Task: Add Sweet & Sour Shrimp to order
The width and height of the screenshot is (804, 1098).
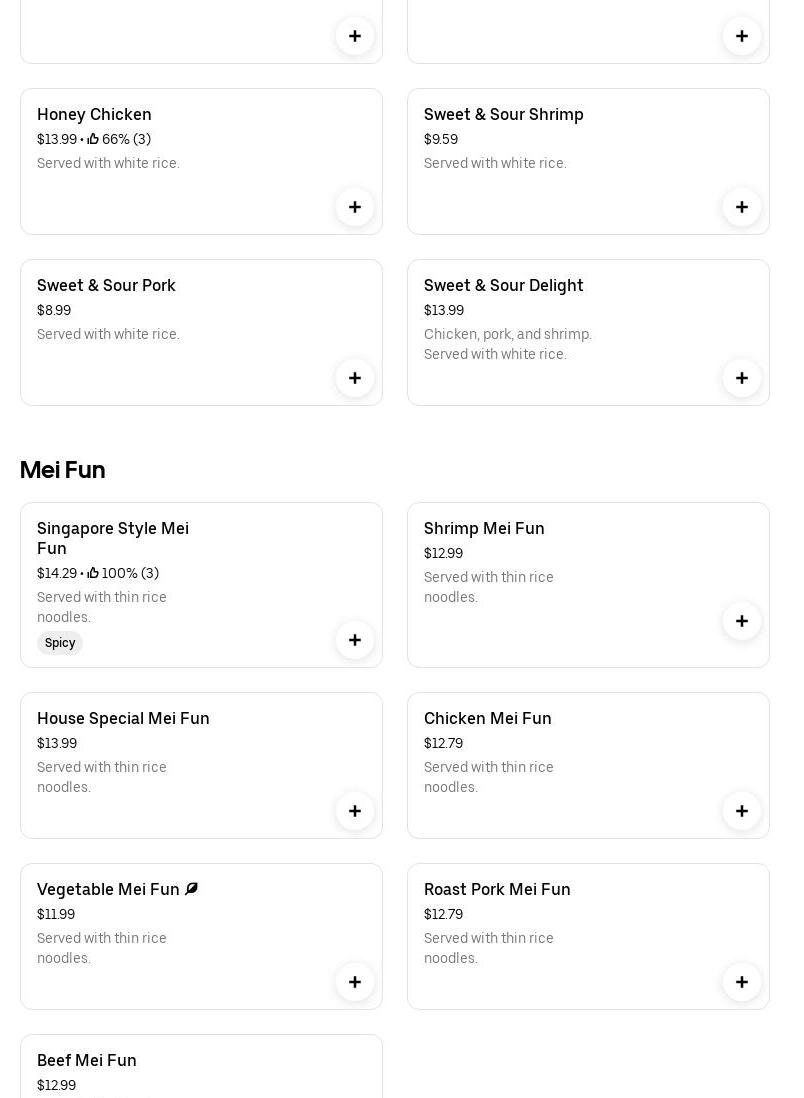Action: pyautogui.click(x=742, y=207)
